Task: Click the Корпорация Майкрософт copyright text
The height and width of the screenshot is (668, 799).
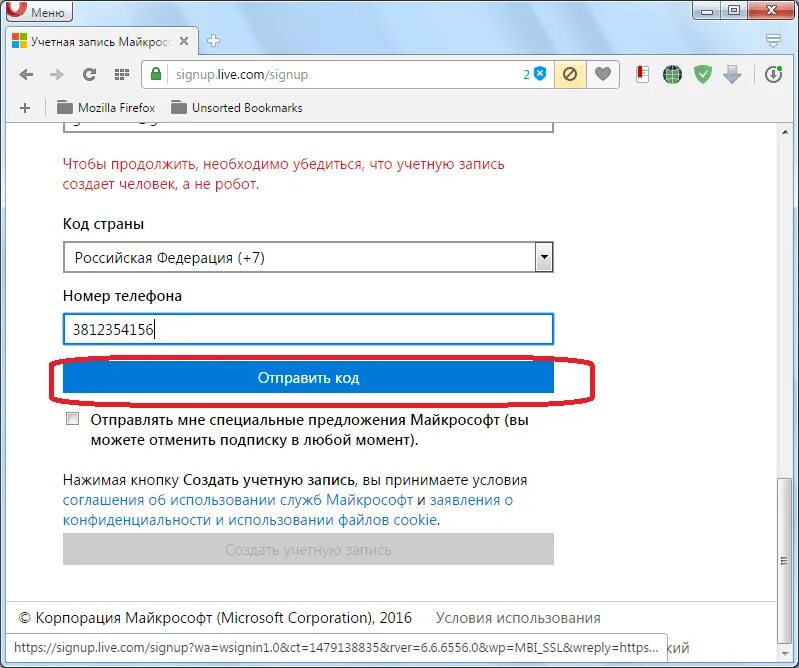Action: [x=215, y=618]
